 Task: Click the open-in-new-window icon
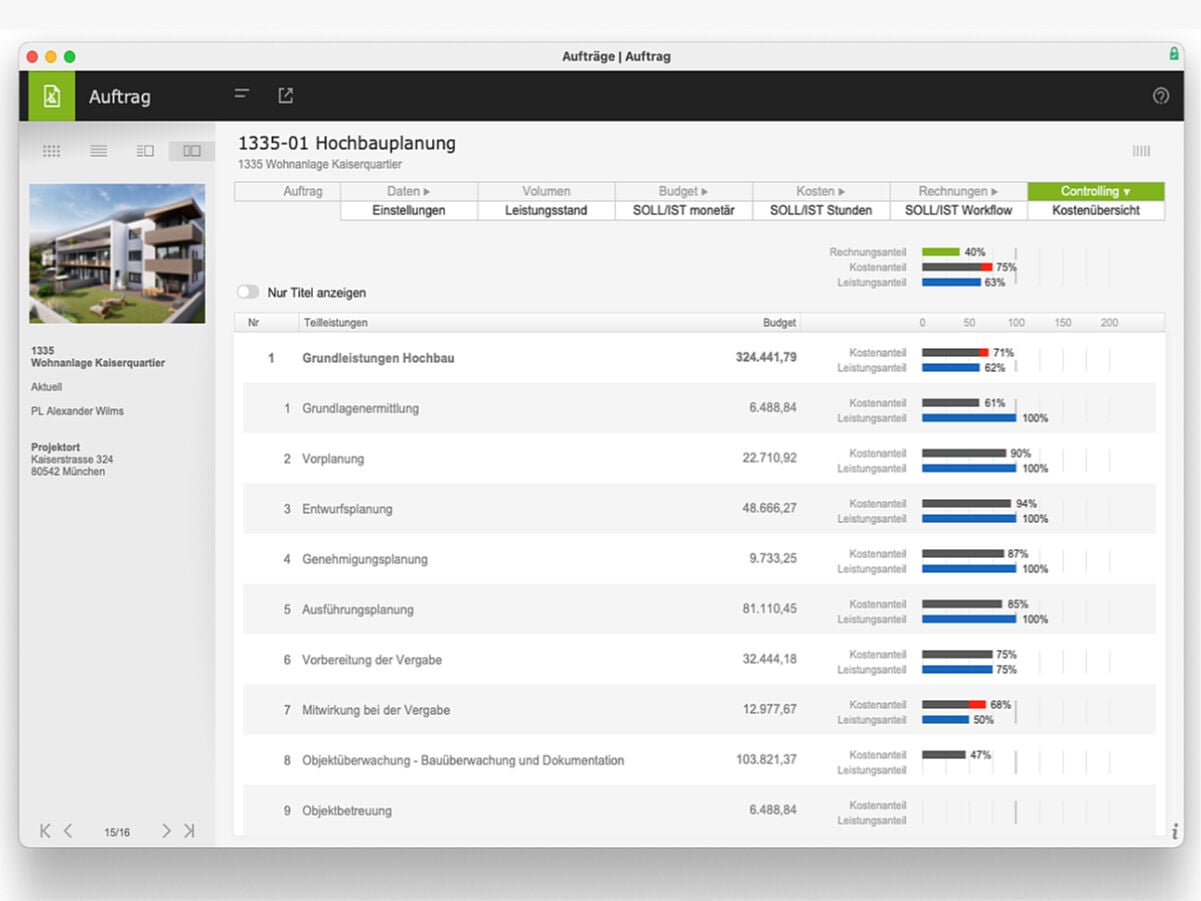coord(286,95)
